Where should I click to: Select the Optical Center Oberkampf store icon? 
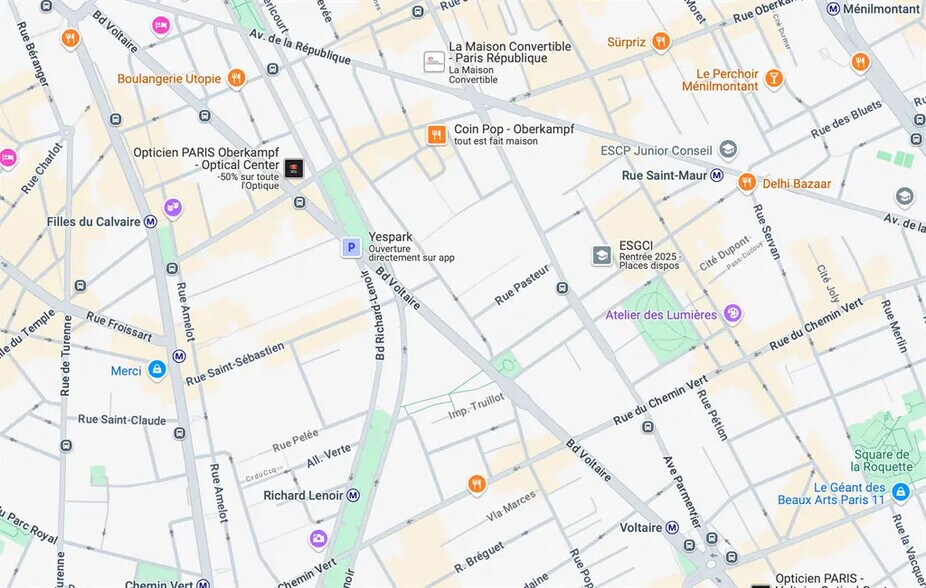coord(294,168)
